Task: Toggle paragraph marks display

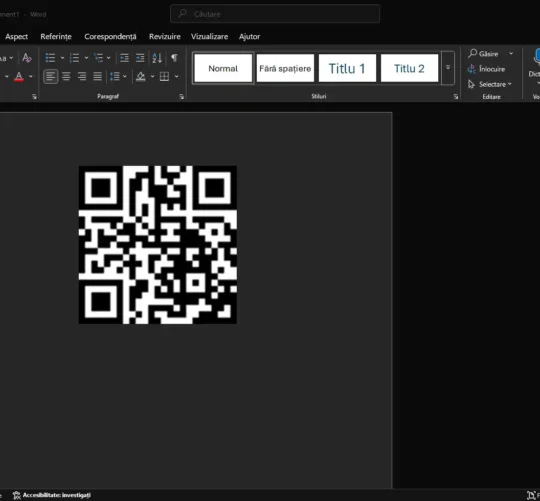Action: tap(174, 58)
